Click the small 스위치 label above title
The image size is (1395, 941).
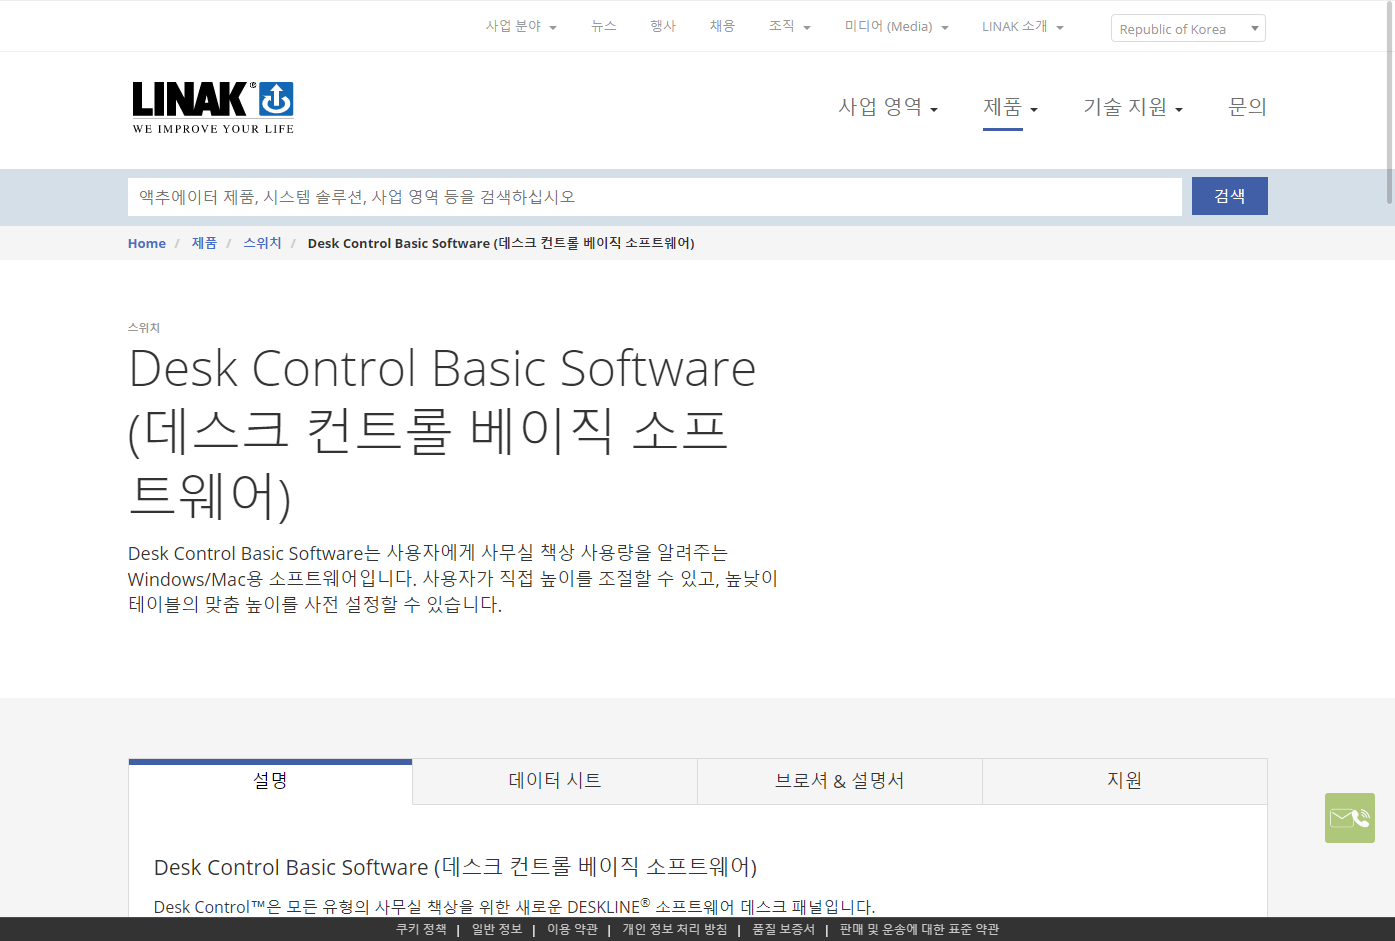point(144,328)
